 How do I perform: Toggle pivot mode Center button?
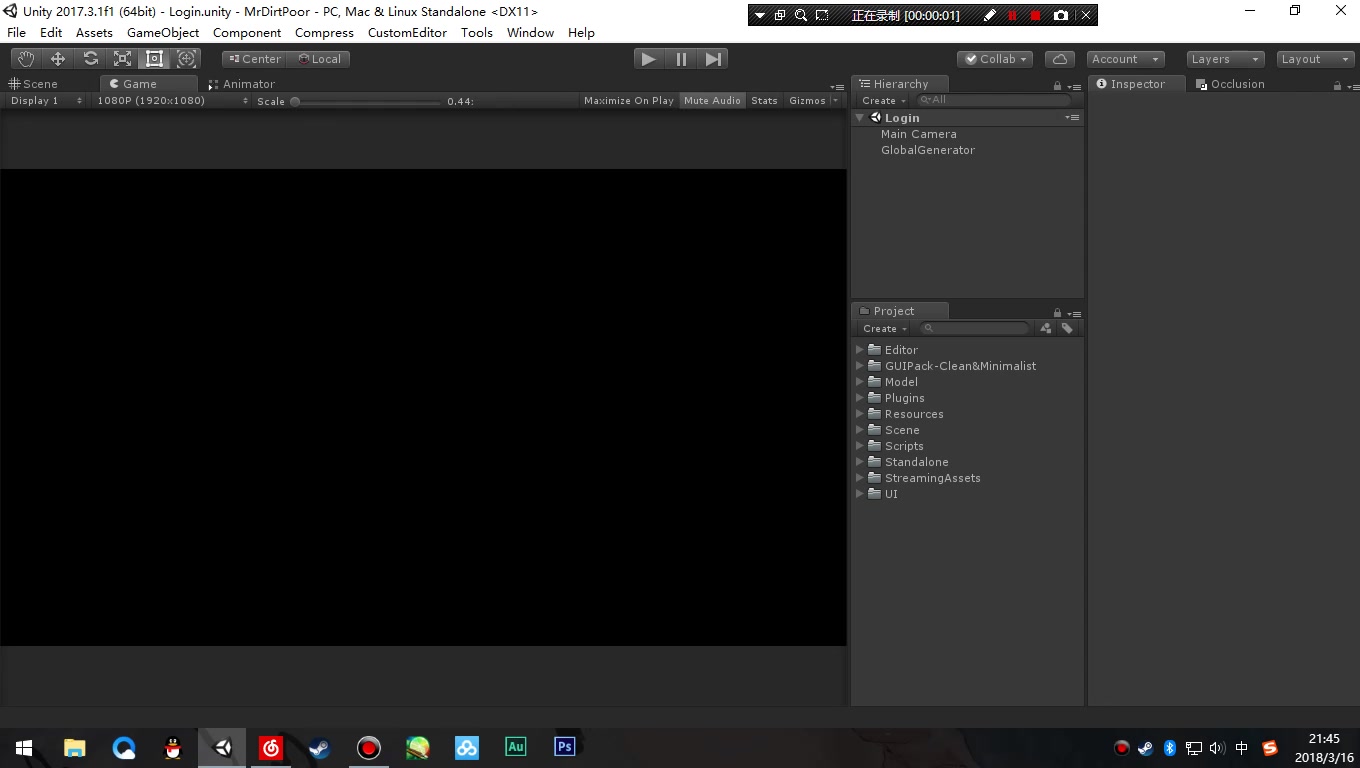click(x=254, y=59)
